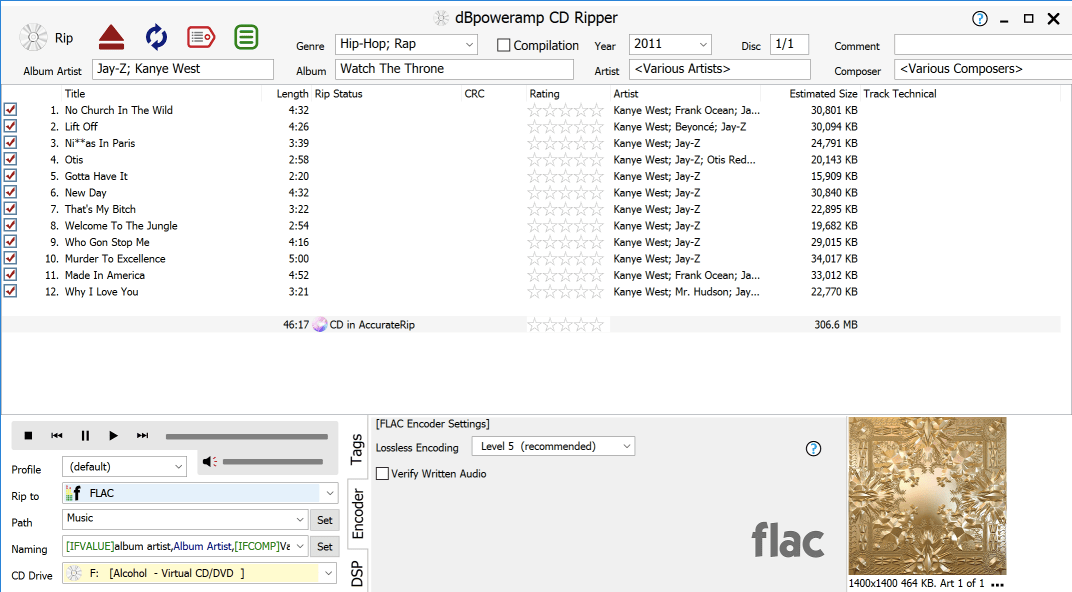This screenshot has width=1072, height=592.
Task: Uncheck track 3 Ni**as In Paris
Action: (11, 142)
